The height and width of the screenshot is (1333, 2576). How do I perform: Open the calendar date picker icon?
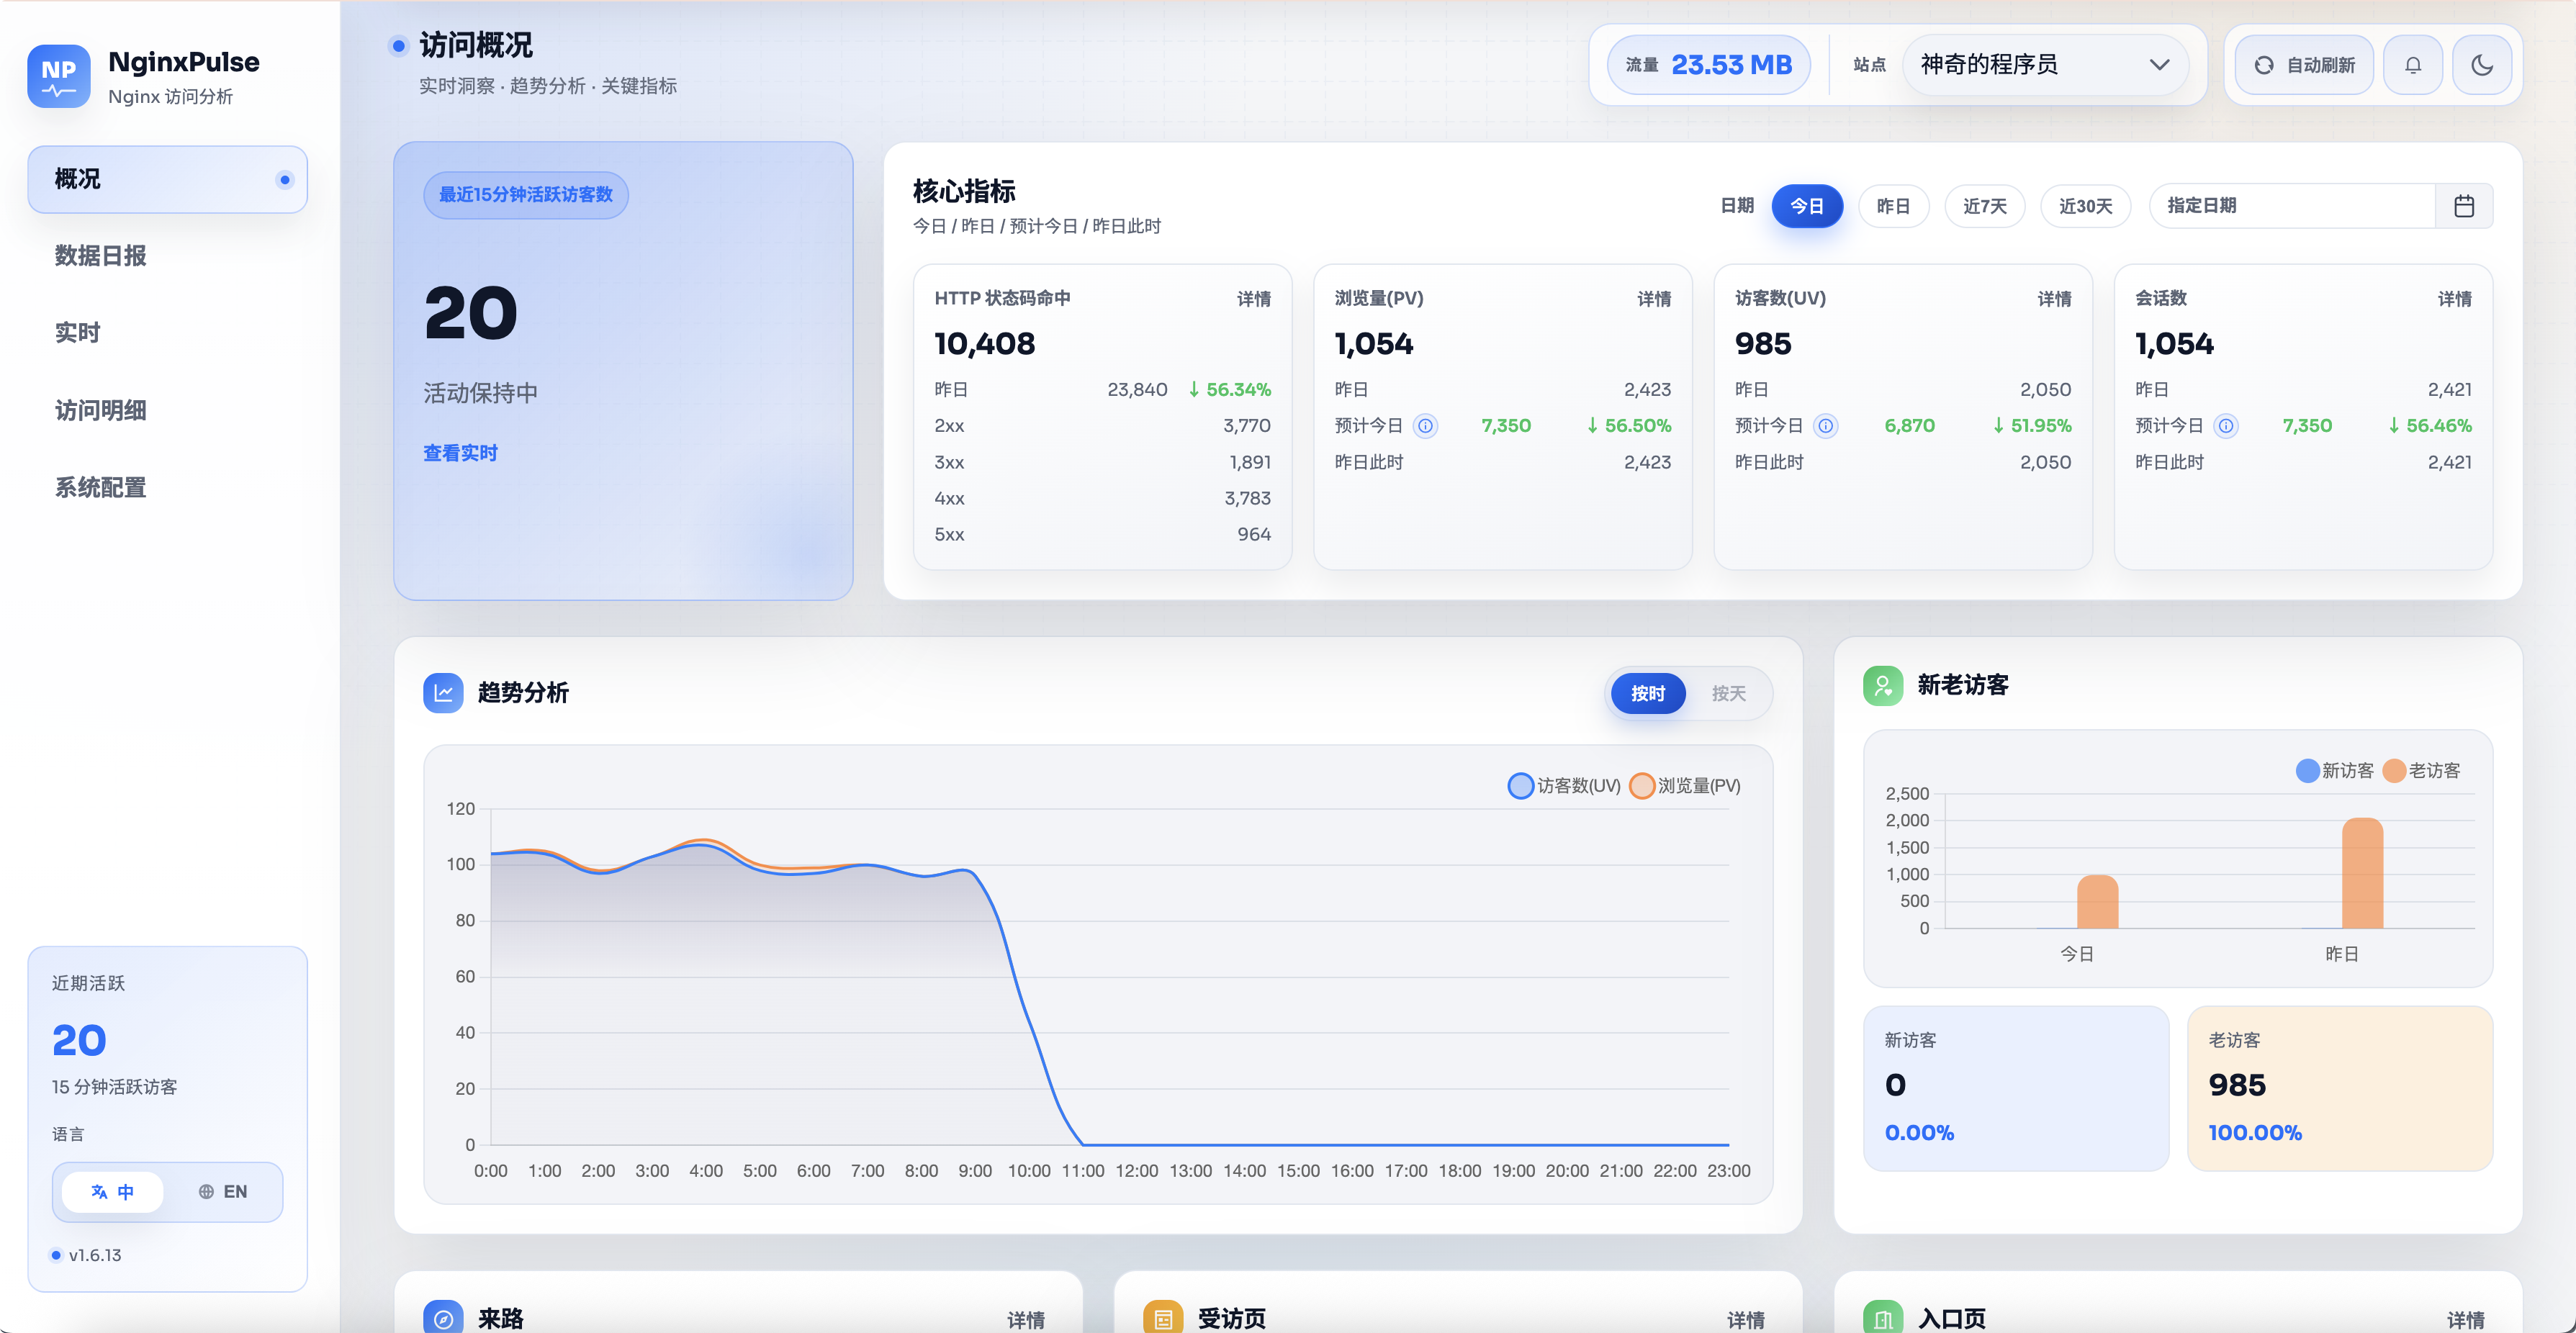click(x=2463, y=206)
